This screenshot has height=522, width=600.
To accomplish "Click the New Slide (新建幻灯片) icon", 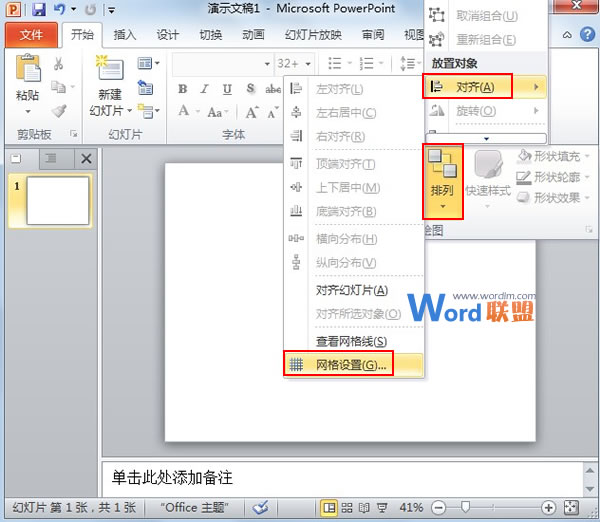I will point(110,67).
